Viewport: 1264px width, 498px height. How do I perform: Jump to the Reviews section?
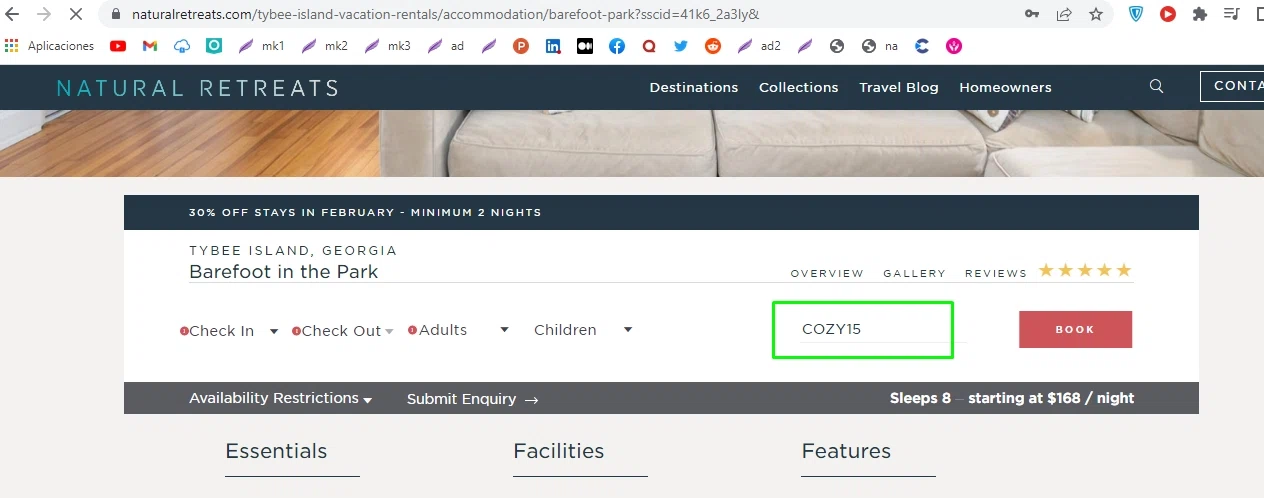[996, 273]
